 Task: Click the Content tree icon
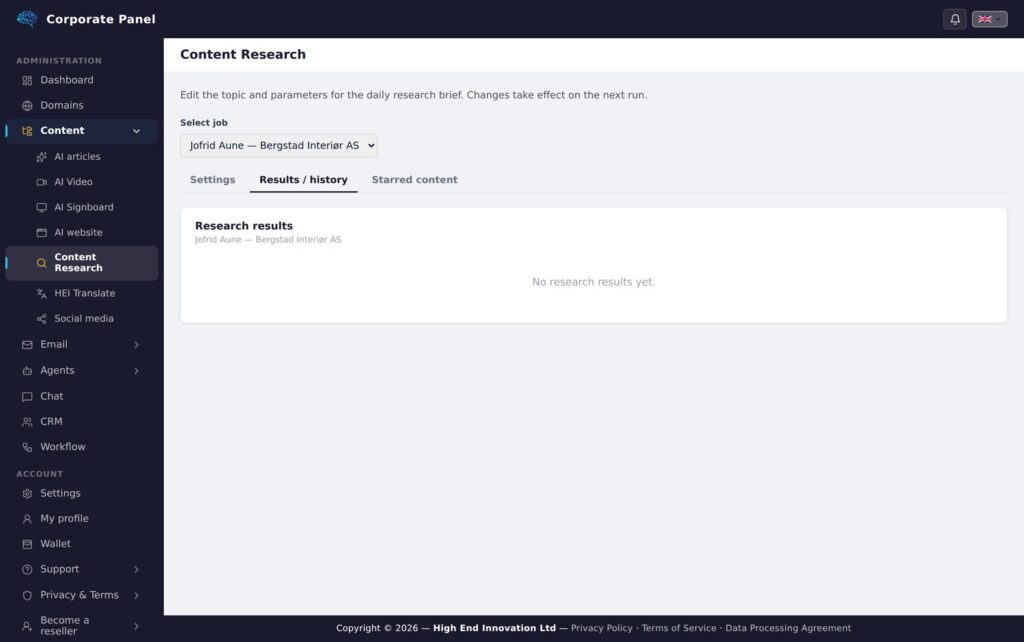pyautogui.click(x=27, y=131)
